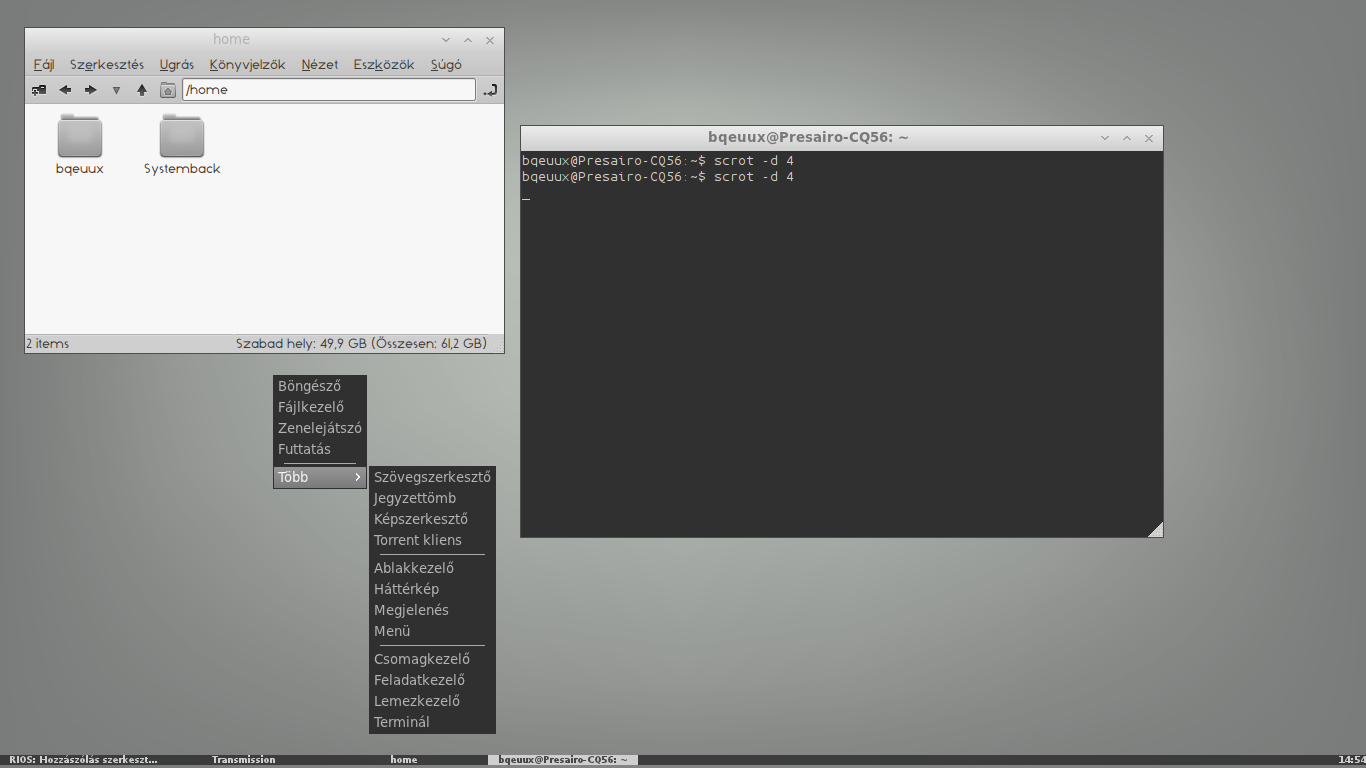Click the '2 items' status bar text
Viewport: 1366px width, 768px height.
coord(47,343)
